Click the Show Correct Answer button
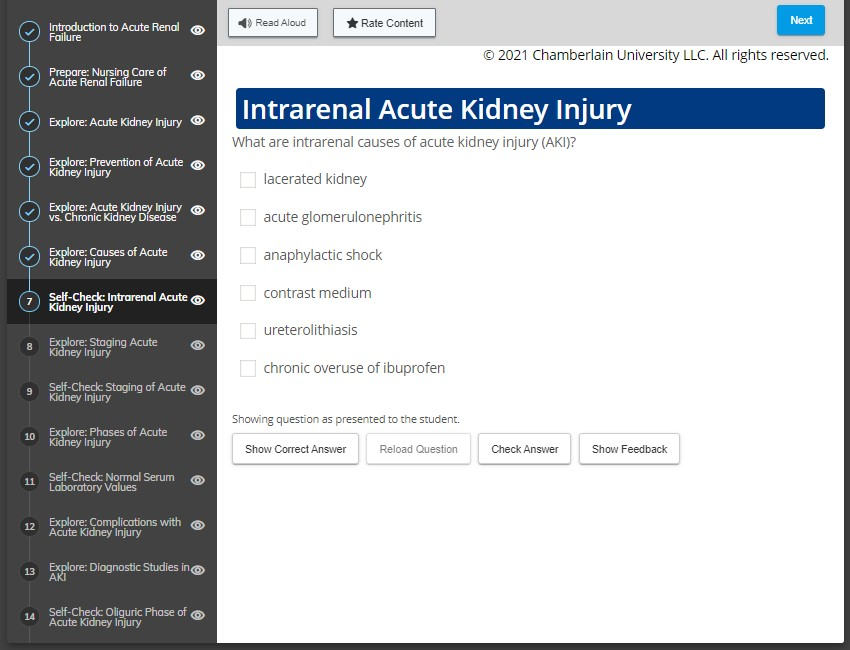850x650 pixels. (x=295, y=449)
